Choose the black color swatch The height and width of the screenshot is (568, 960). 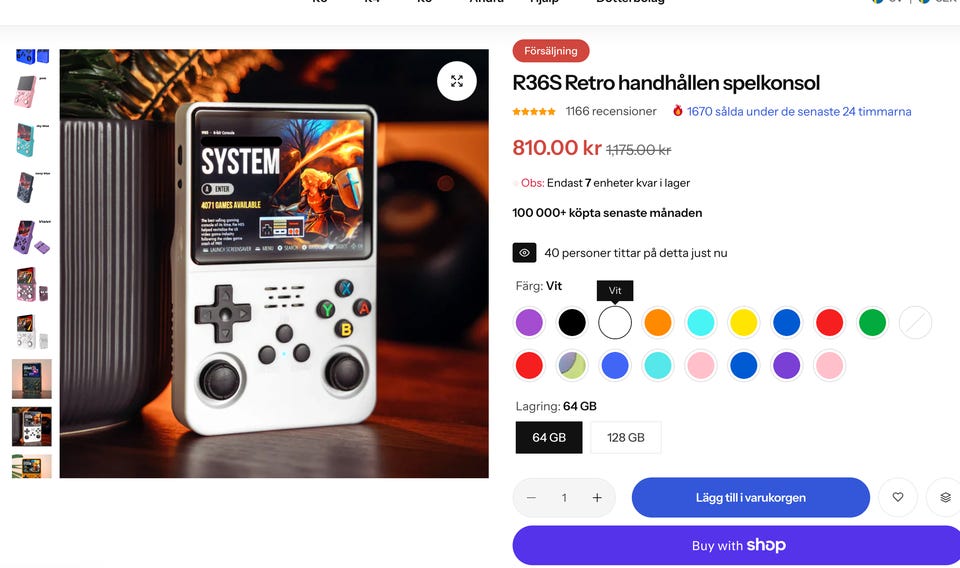point(572,323)
